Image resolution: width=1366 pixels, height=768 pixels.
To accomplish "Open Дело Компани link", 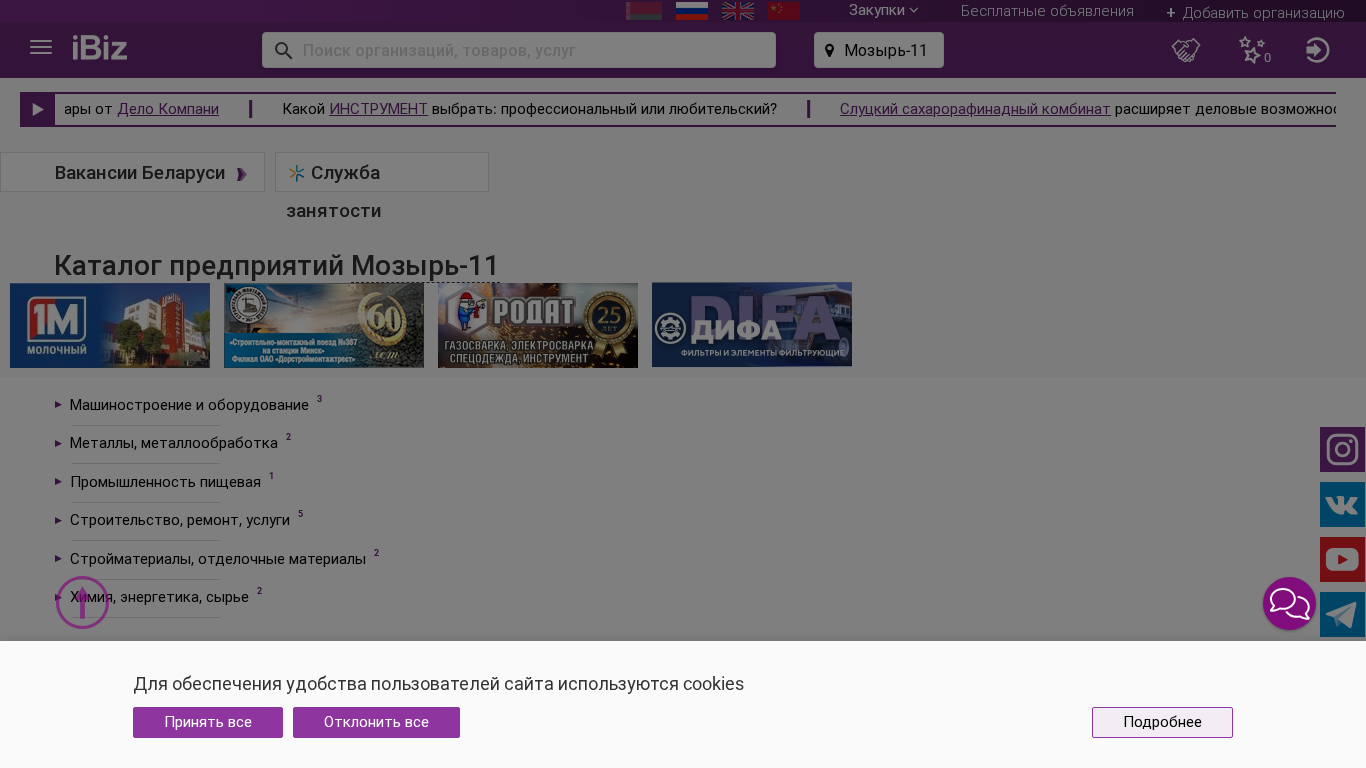I will coord(168,109).
